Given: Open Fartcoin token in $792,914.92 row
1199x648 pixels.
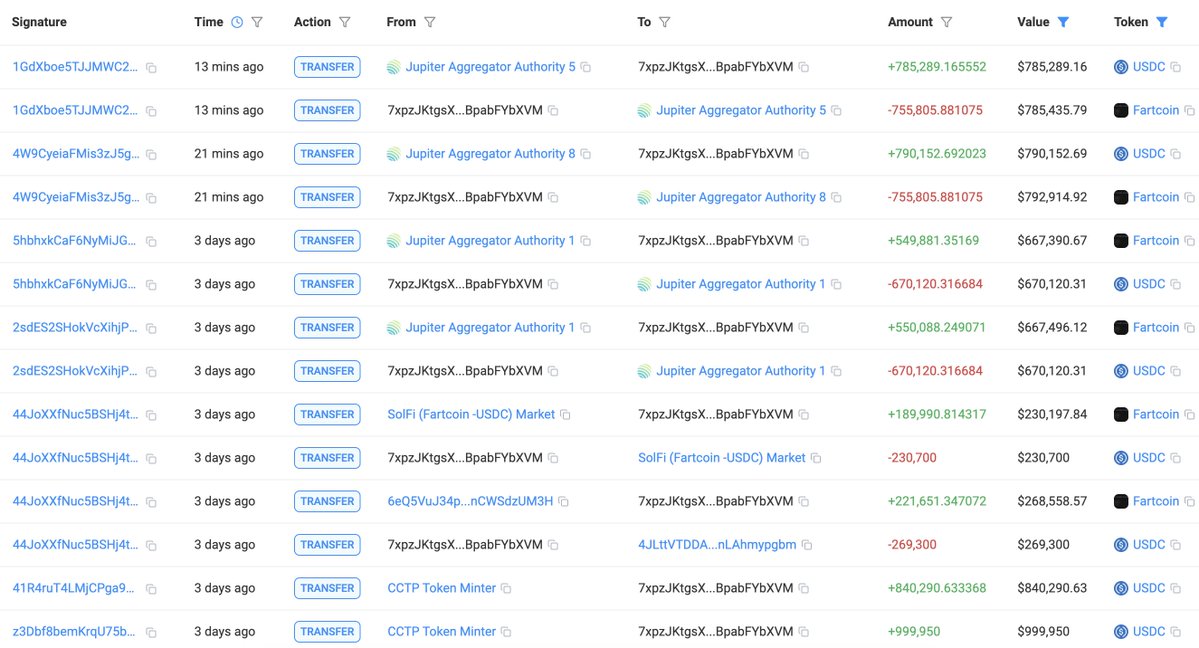Looking at the screenshot, I should coord(1155,197).
